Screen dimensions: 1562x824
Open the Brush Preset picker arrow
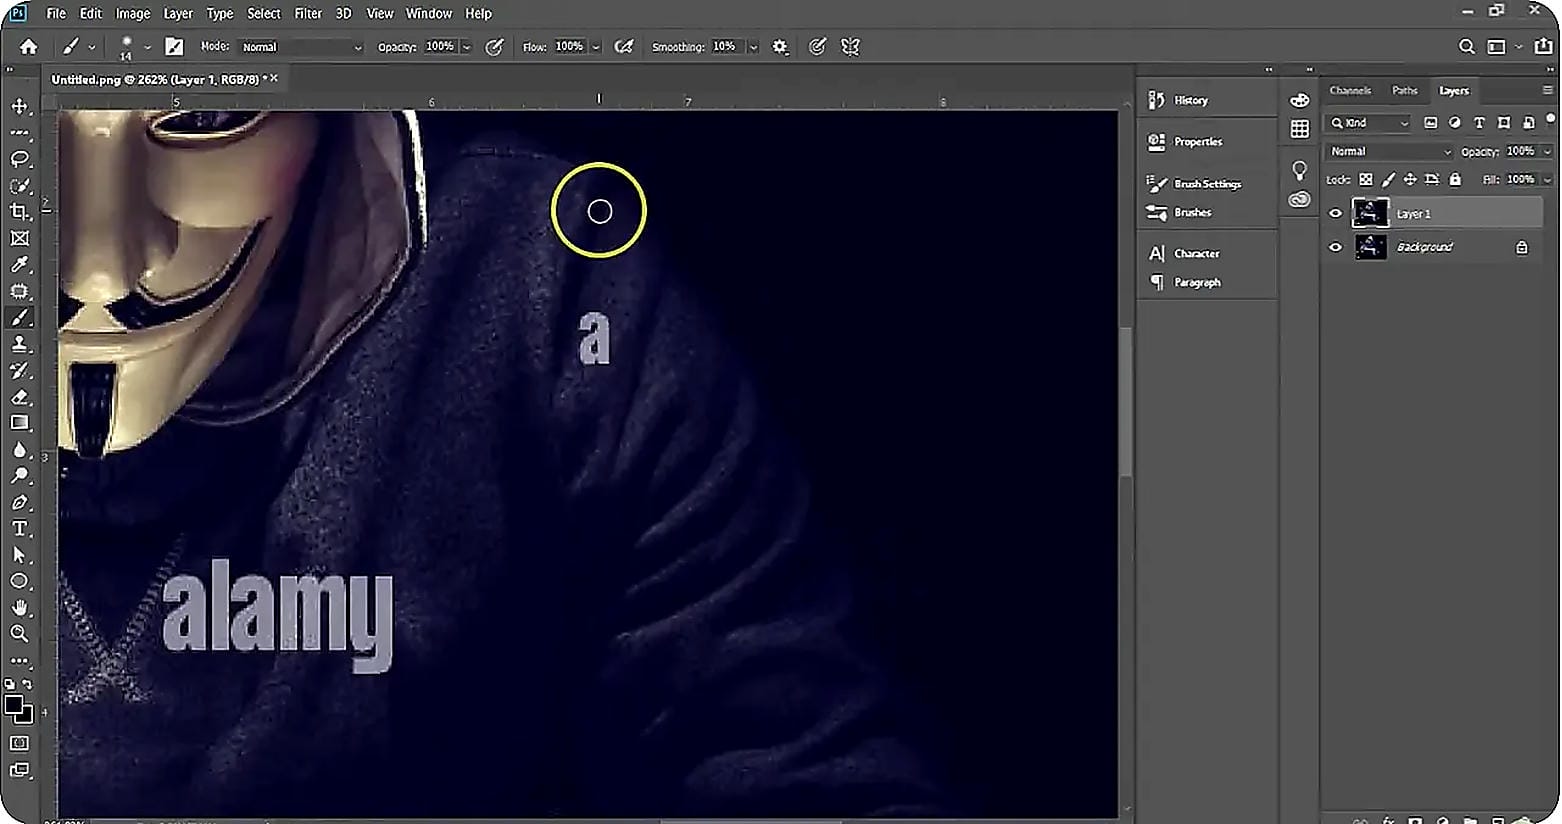tap(148, 47)
